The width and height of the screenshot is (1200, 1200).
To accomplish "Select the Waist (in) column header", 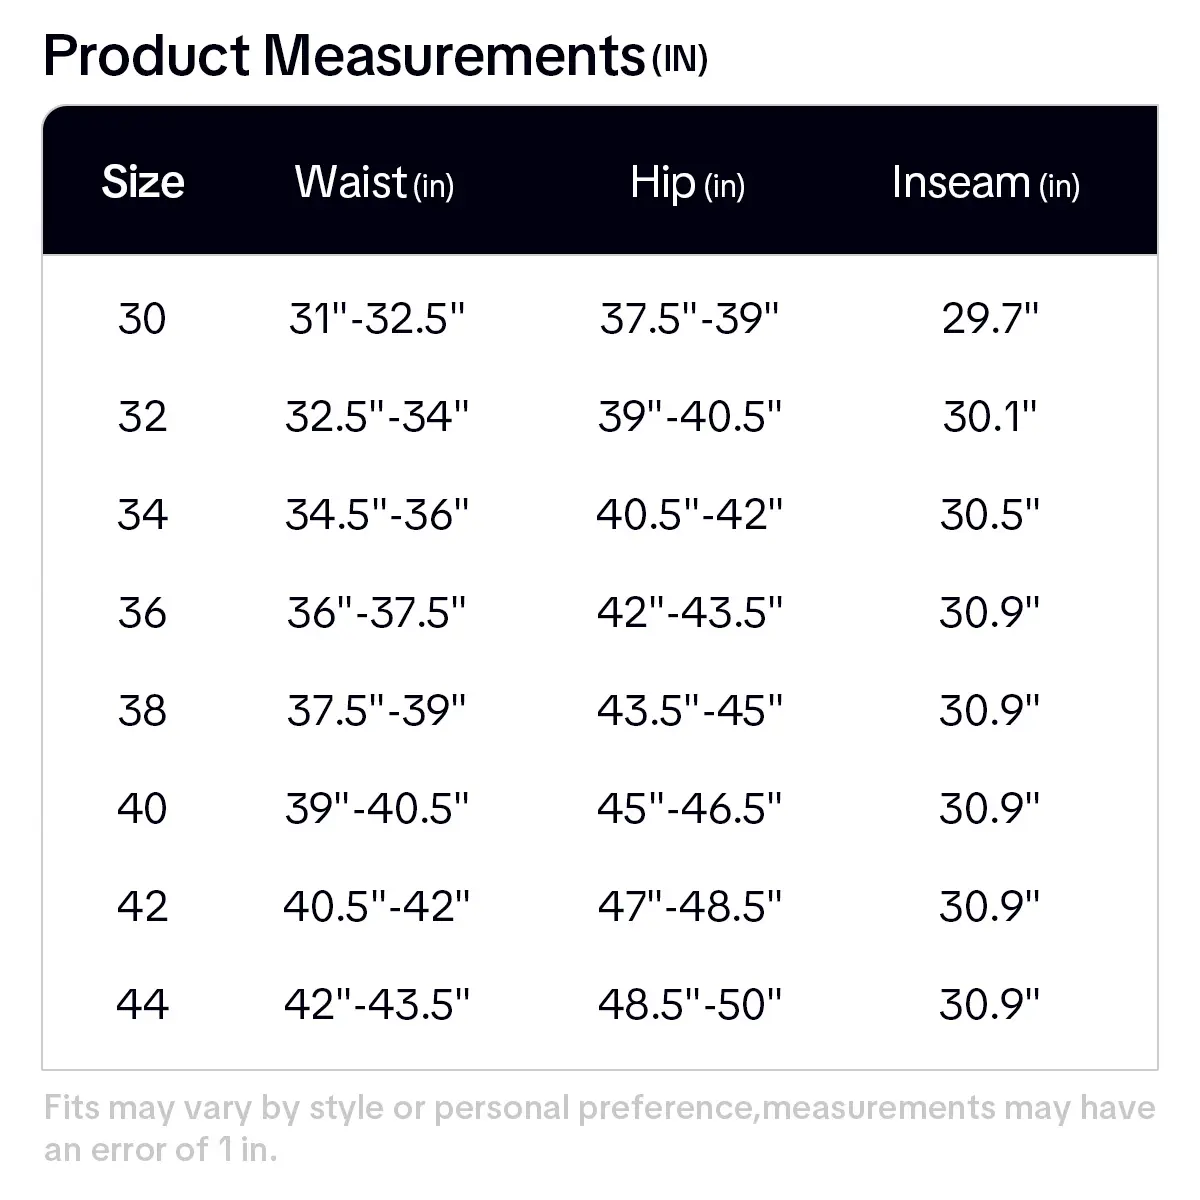I will pos(375,182).
